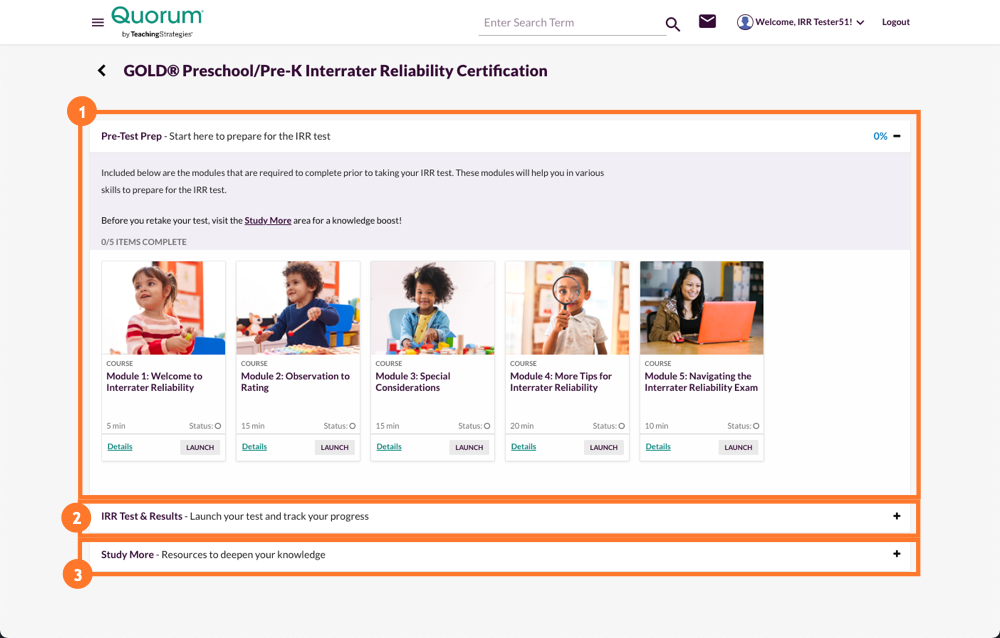Open the envelope messages icon
Viewport: 1000px width, 638px height.
tap(707, 20)
